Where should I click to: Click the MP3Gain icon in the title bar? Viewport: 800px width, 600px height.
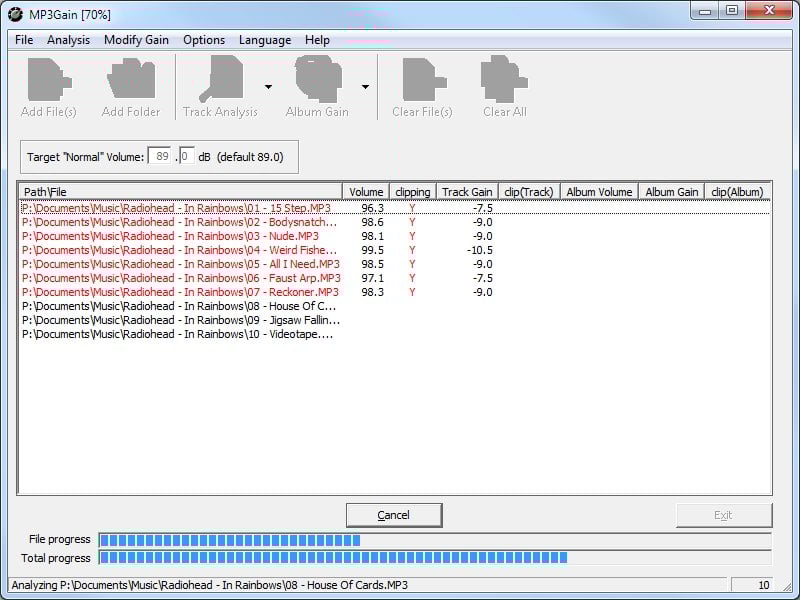coord(14,12)
